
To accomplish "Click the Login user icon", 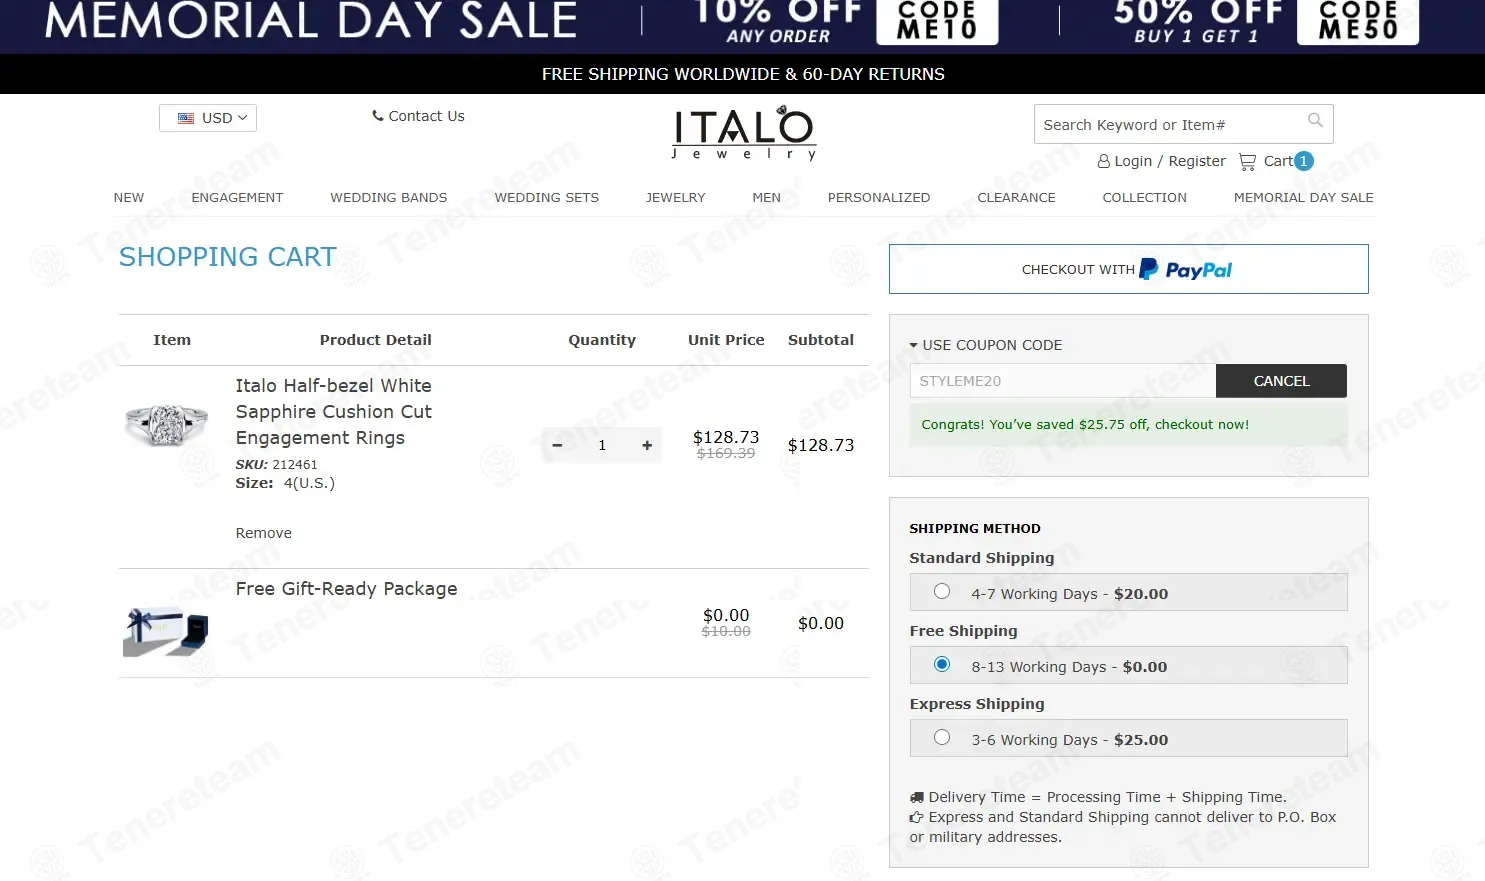I will [1104, 161].
